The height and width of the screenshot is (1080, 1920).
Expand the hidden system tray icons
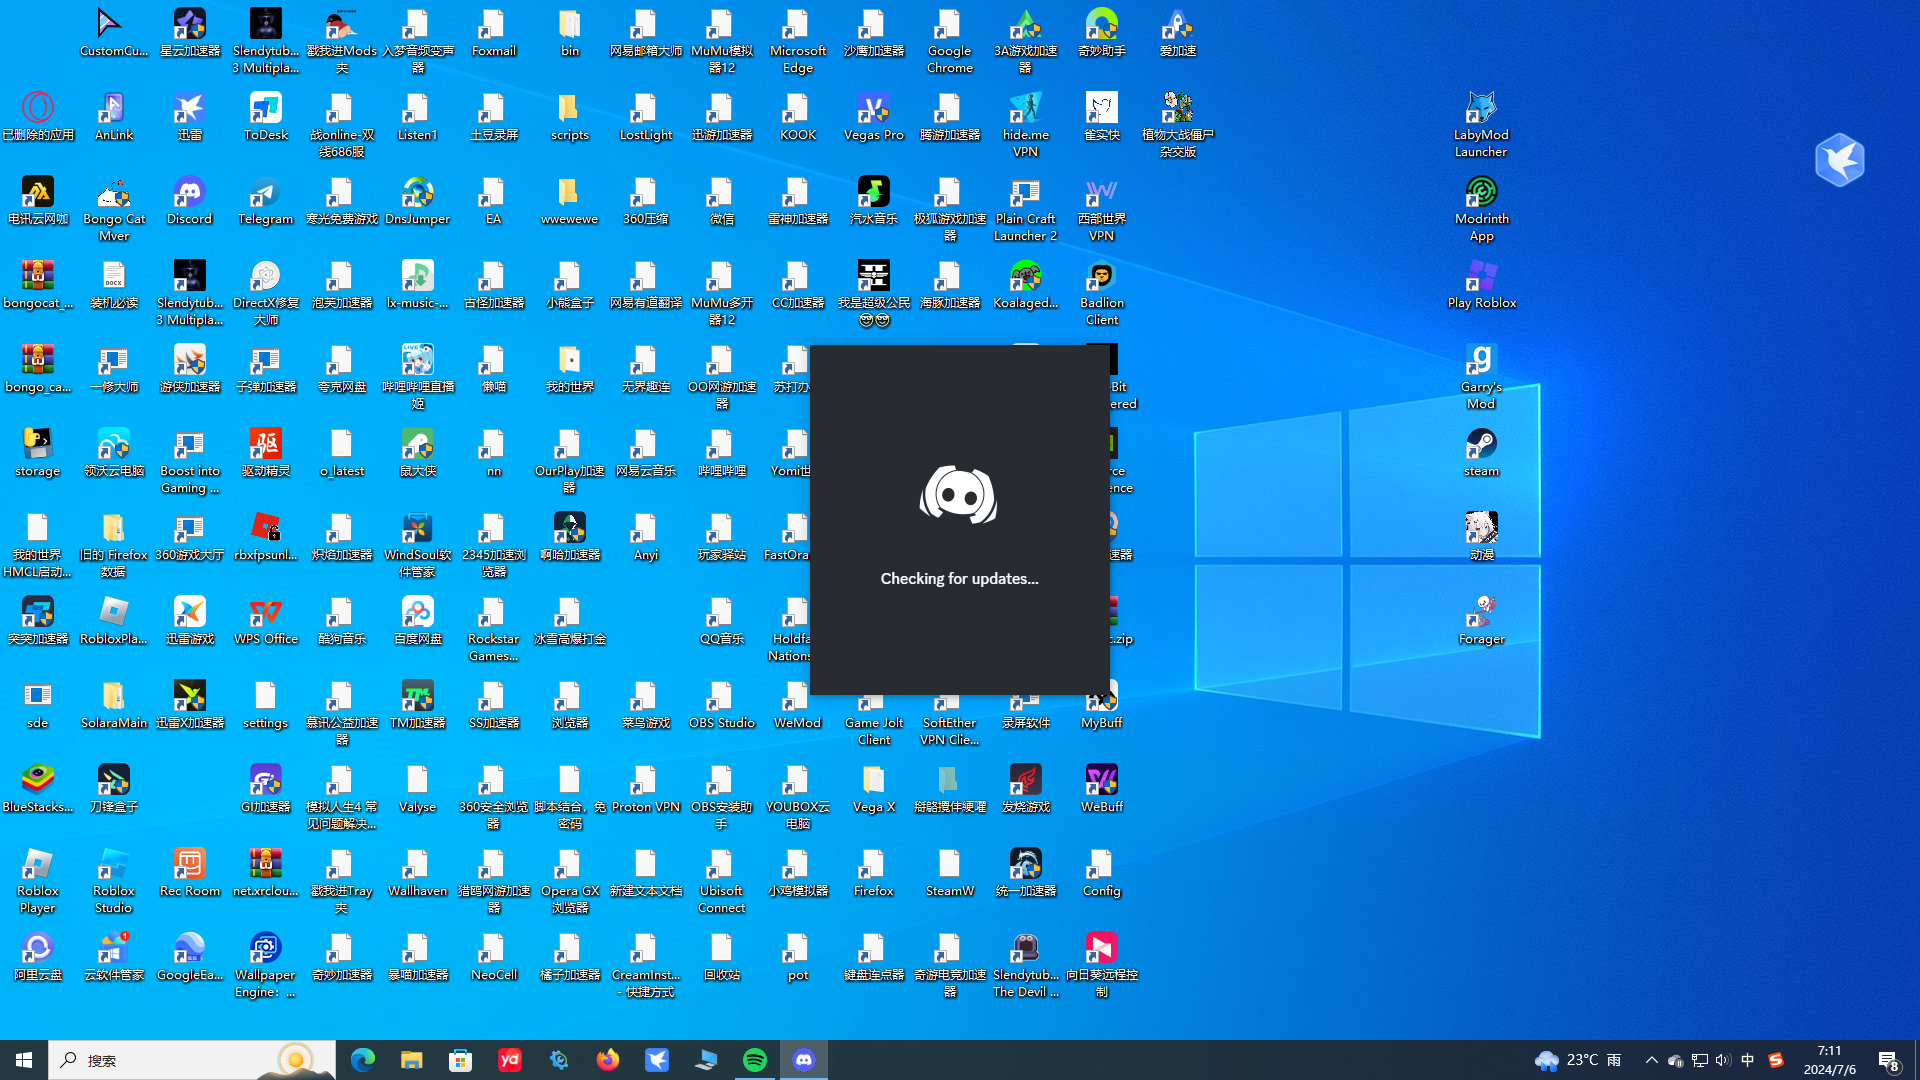click(x=1651, y=1060)
